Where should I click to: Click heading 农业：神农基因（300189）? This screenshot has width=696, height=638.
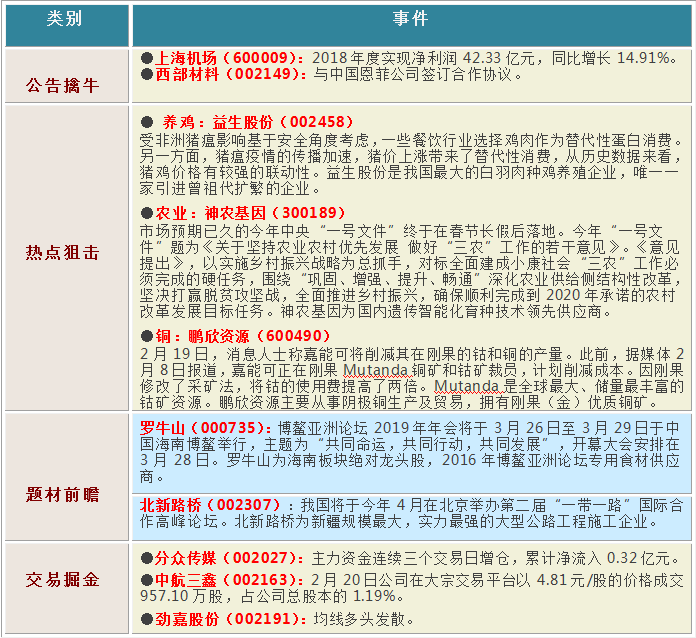[x=250, y=213]
